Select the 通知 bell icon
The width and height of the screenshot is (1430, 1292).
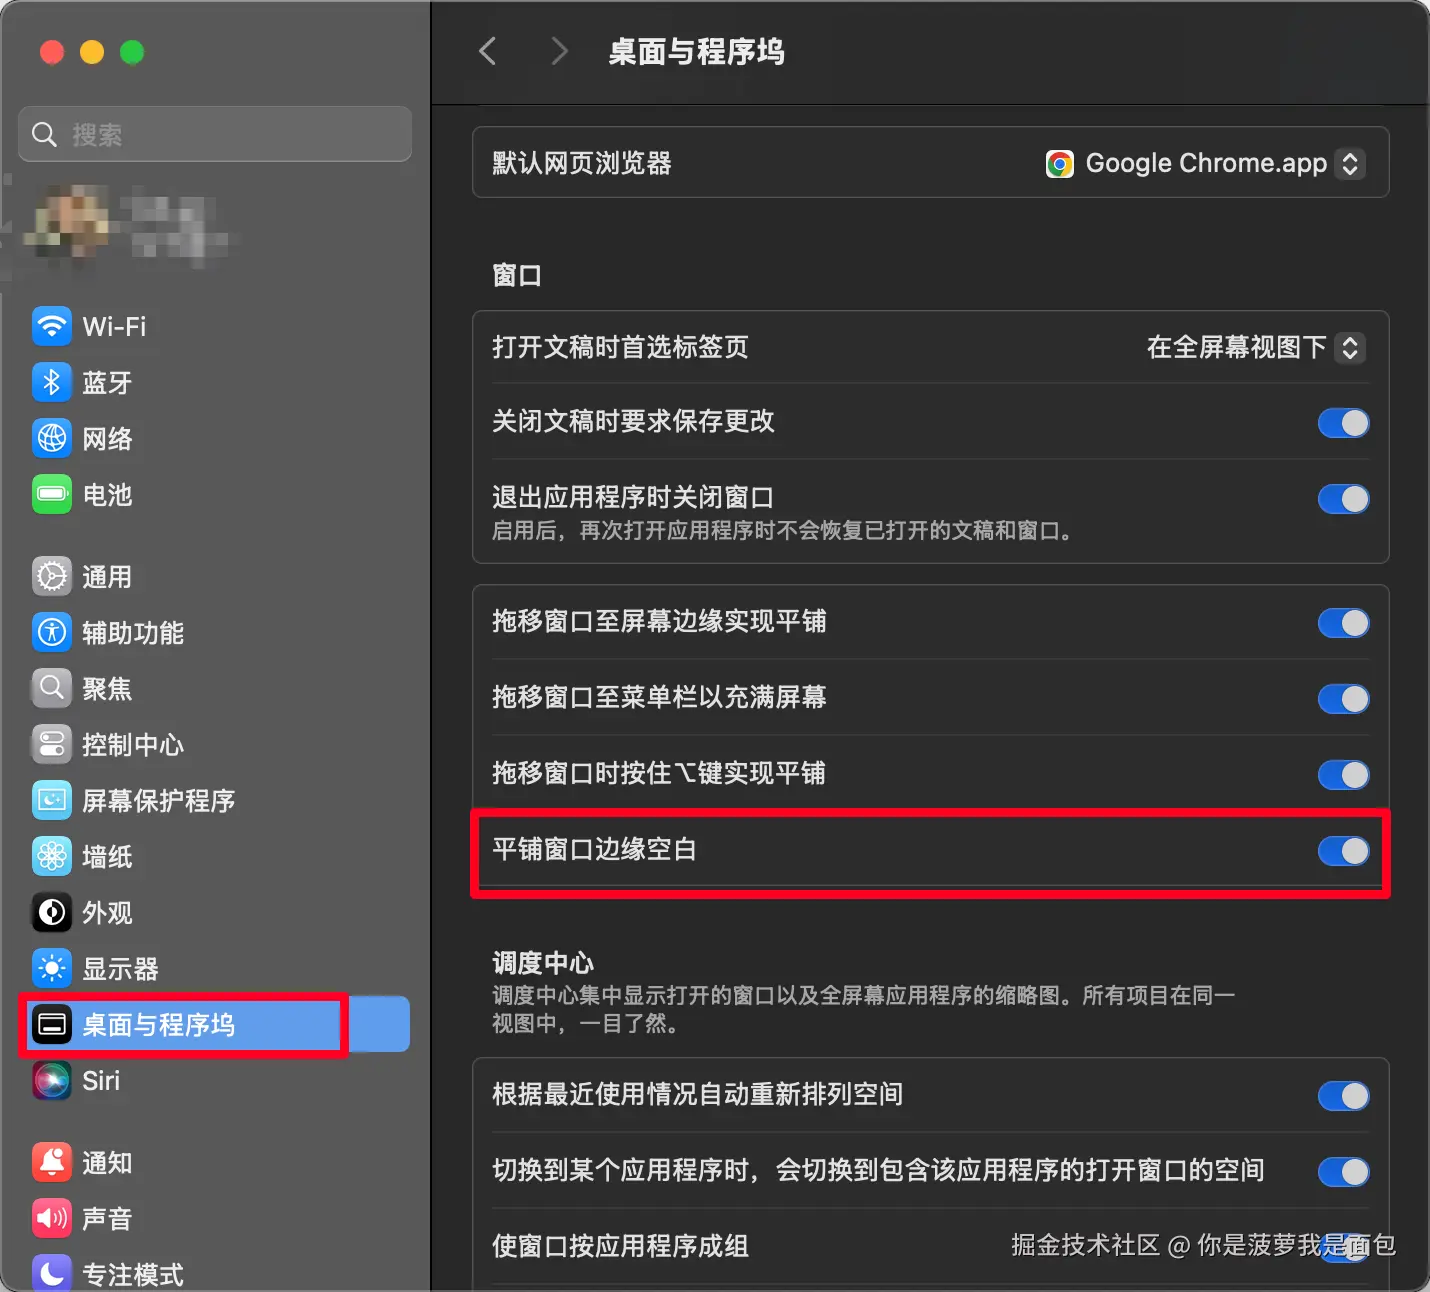pyautogui.click(x=52, y=1162)
